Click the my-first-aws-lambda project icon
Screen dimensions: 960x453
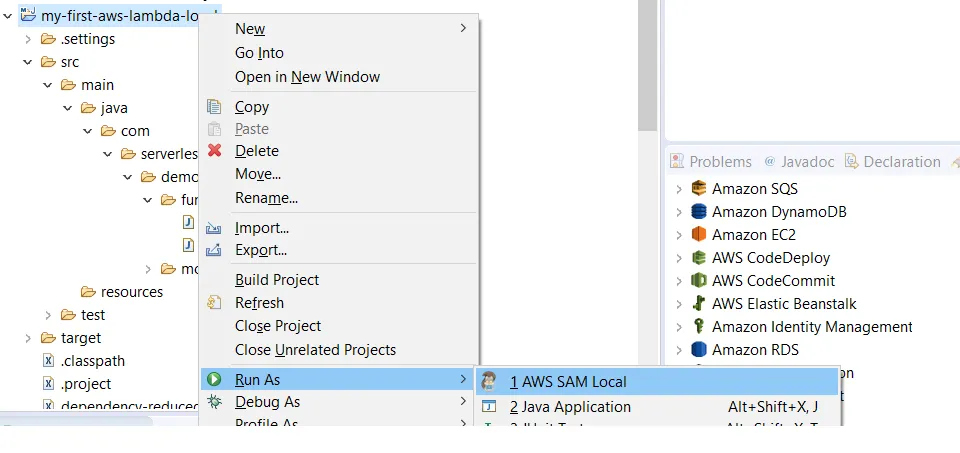(x=28, y=14)
